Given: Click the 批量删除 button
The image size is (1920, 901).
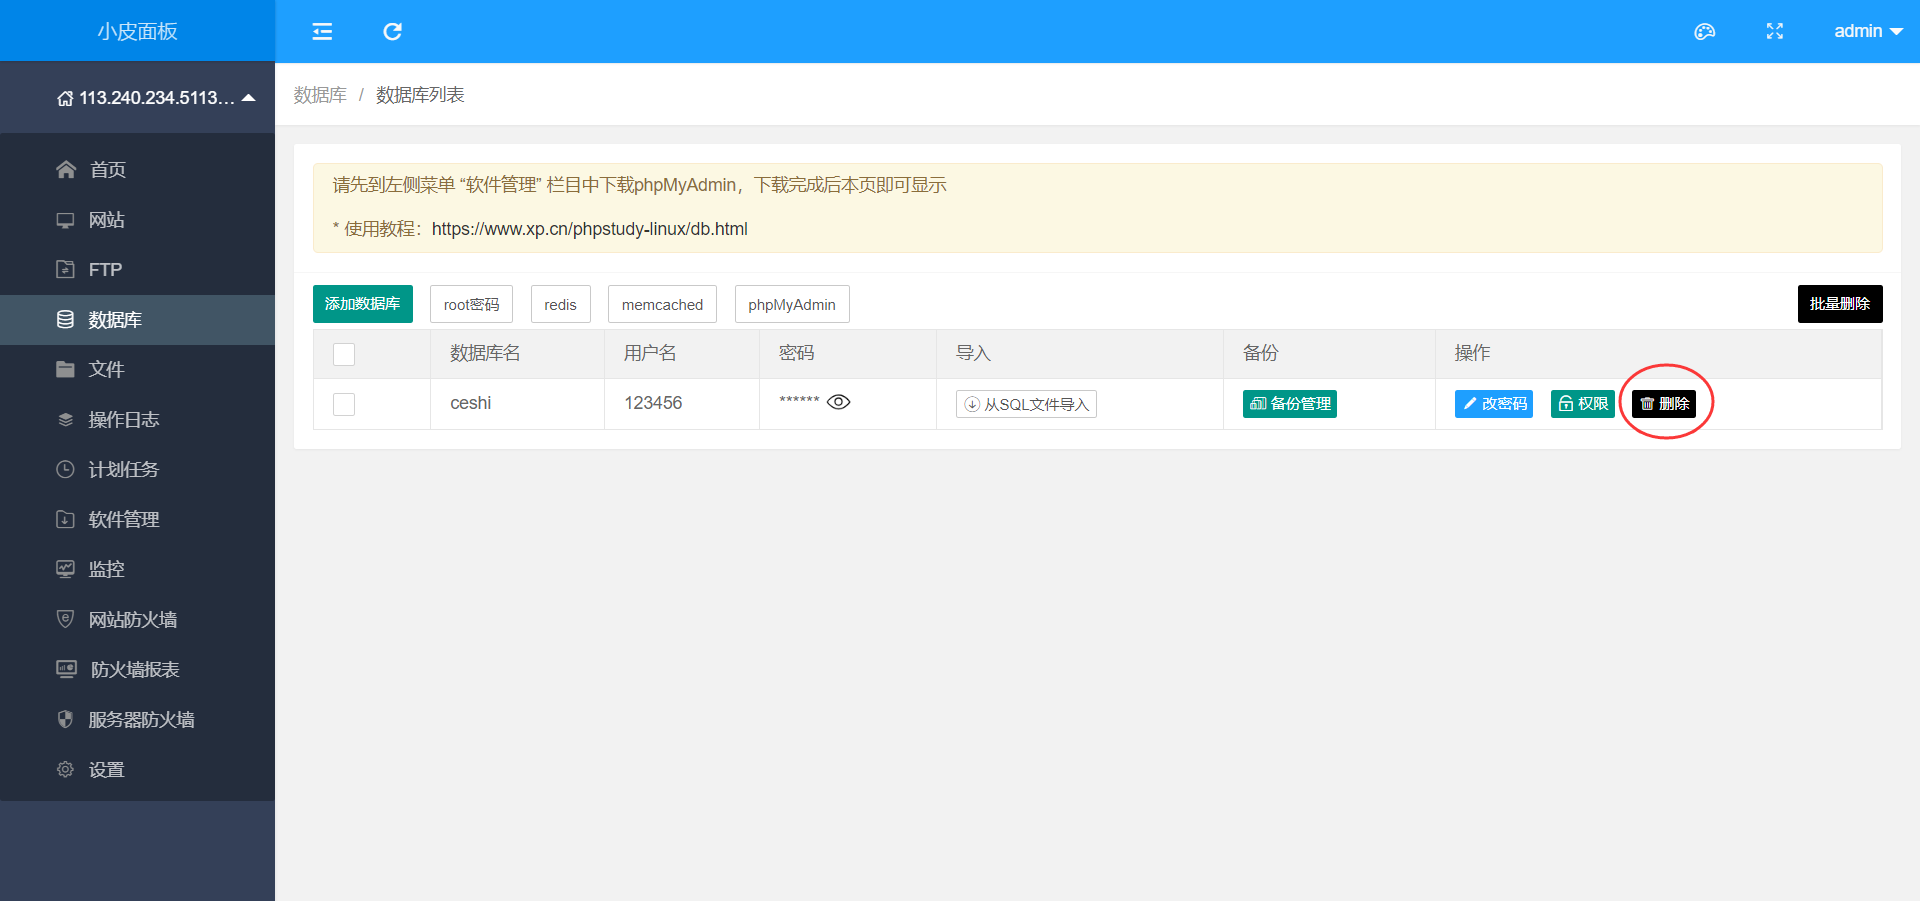Looking at the screenshot, I should (x=1840, y=304).
